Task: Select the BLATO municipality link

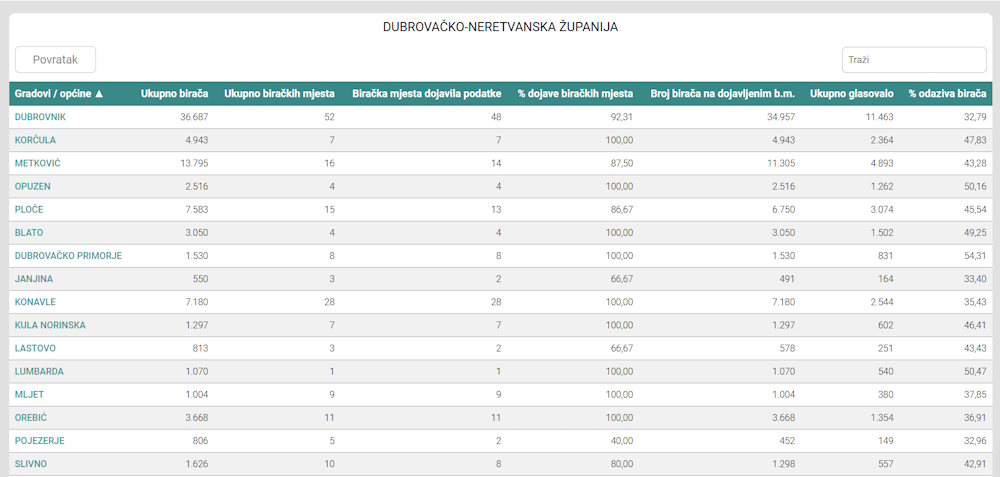Action: (x=29, y=233)
